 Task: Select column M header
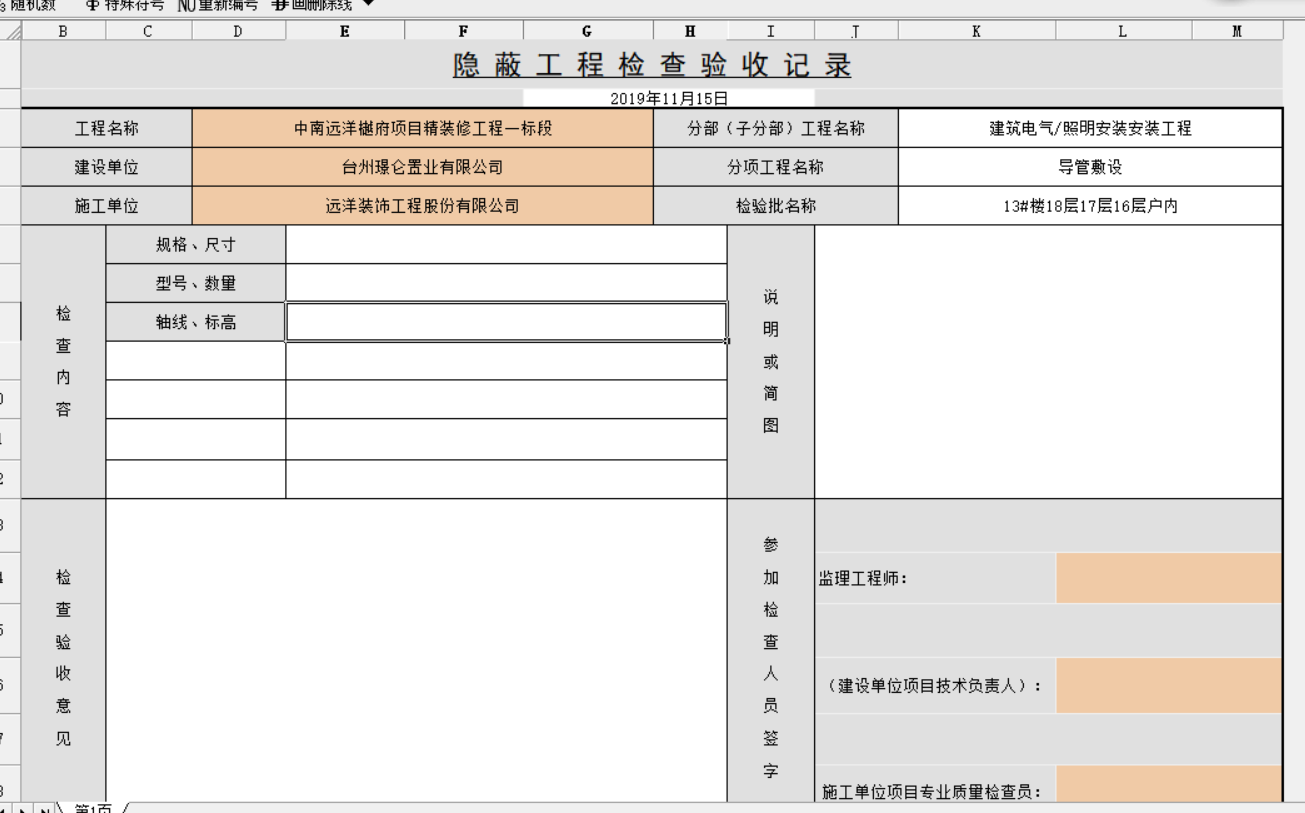1237,31
